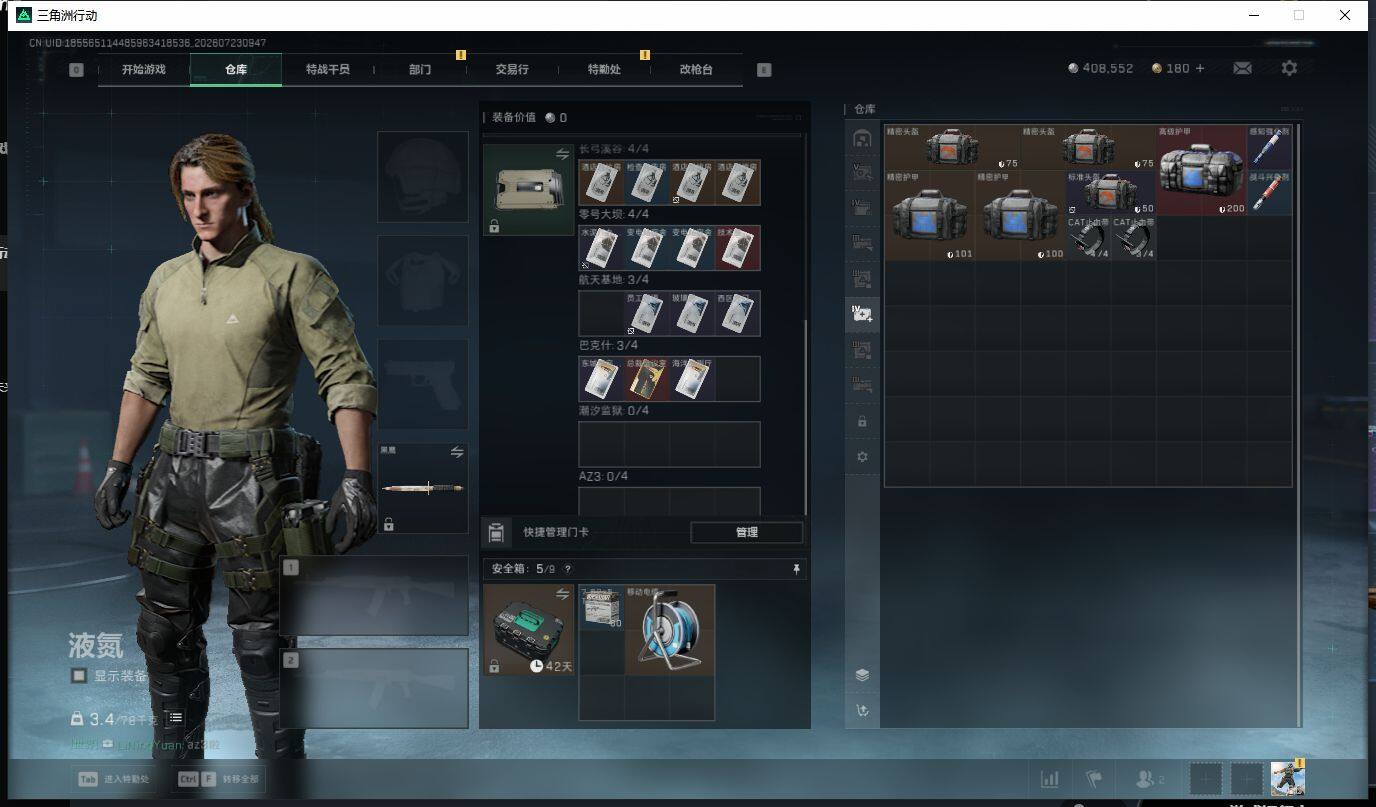Open the mail envelope icon

[1242, 68]
